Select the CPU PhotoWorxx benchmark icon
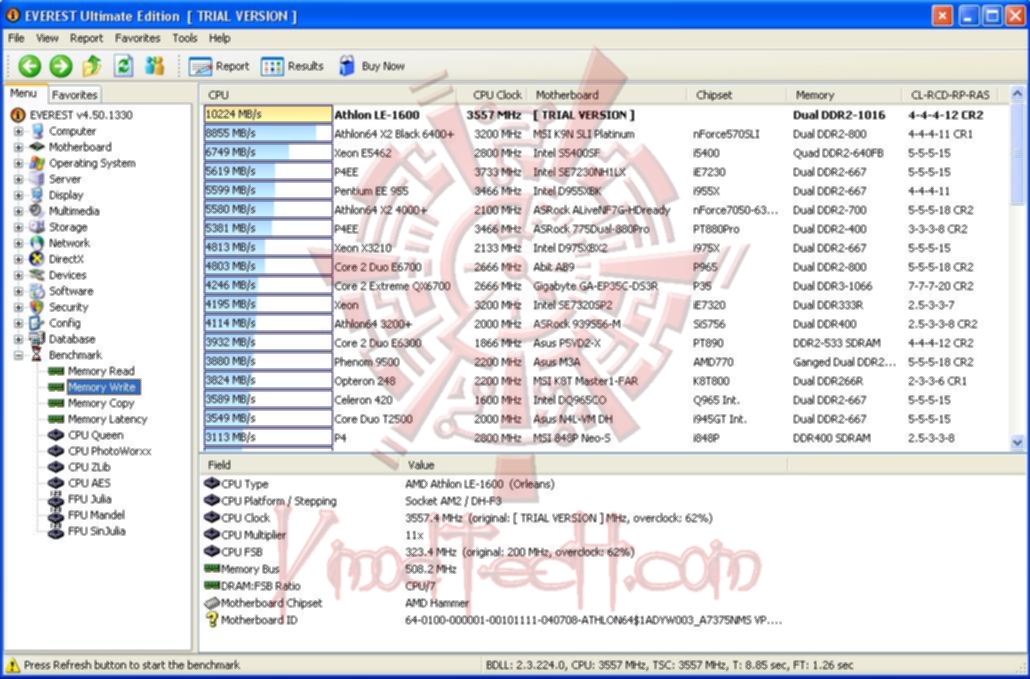1030x679 pixels. pos(56,451)
